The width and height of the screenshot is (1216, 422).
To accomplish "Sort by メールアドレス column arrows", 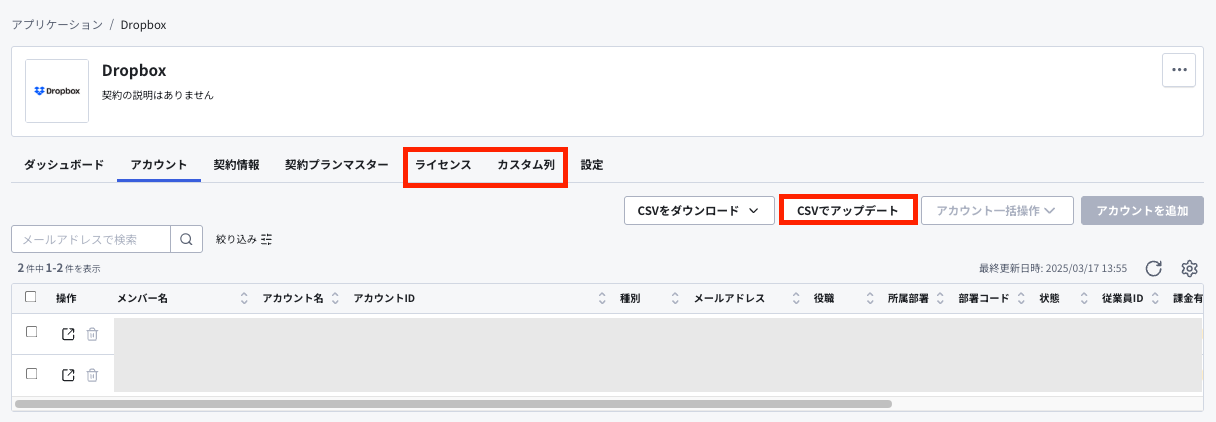I will pos(796,299).
